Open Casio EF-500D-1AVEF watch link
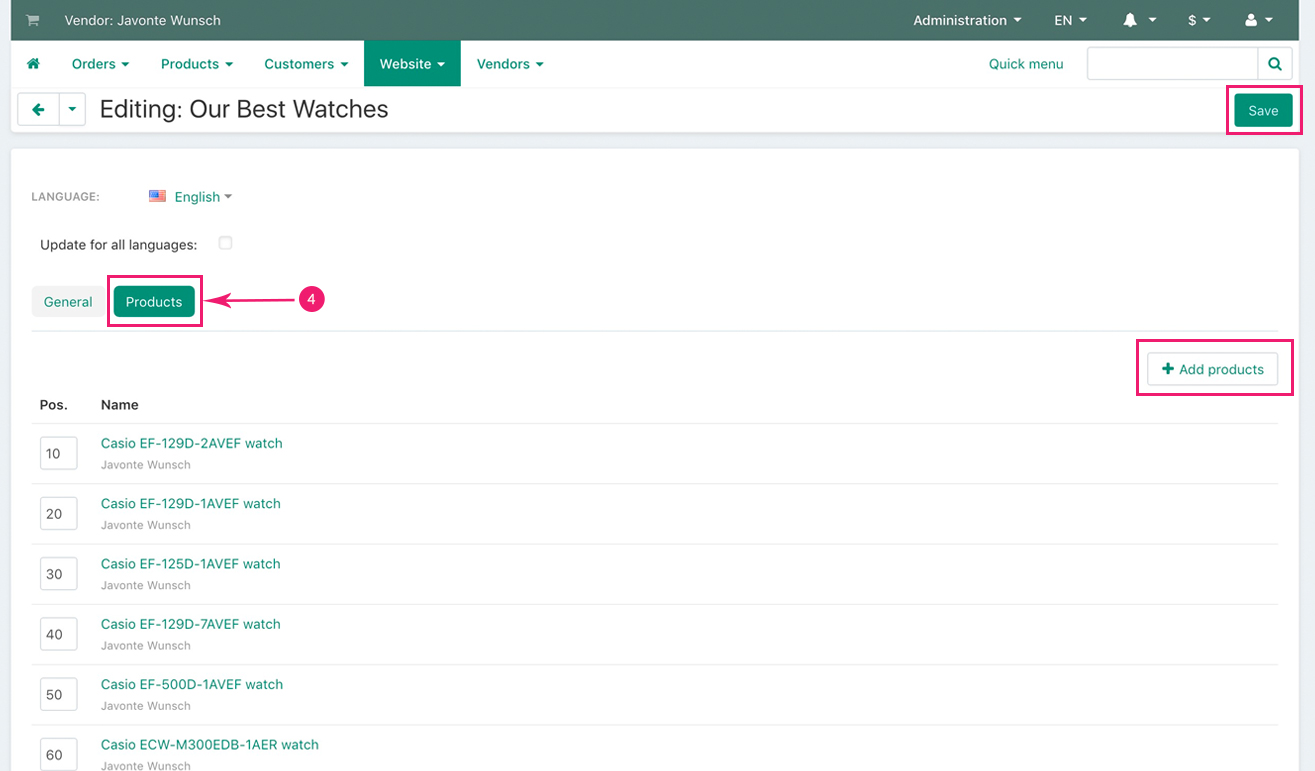This screenshot has width=1315, height=771. (x=192, y=684)
